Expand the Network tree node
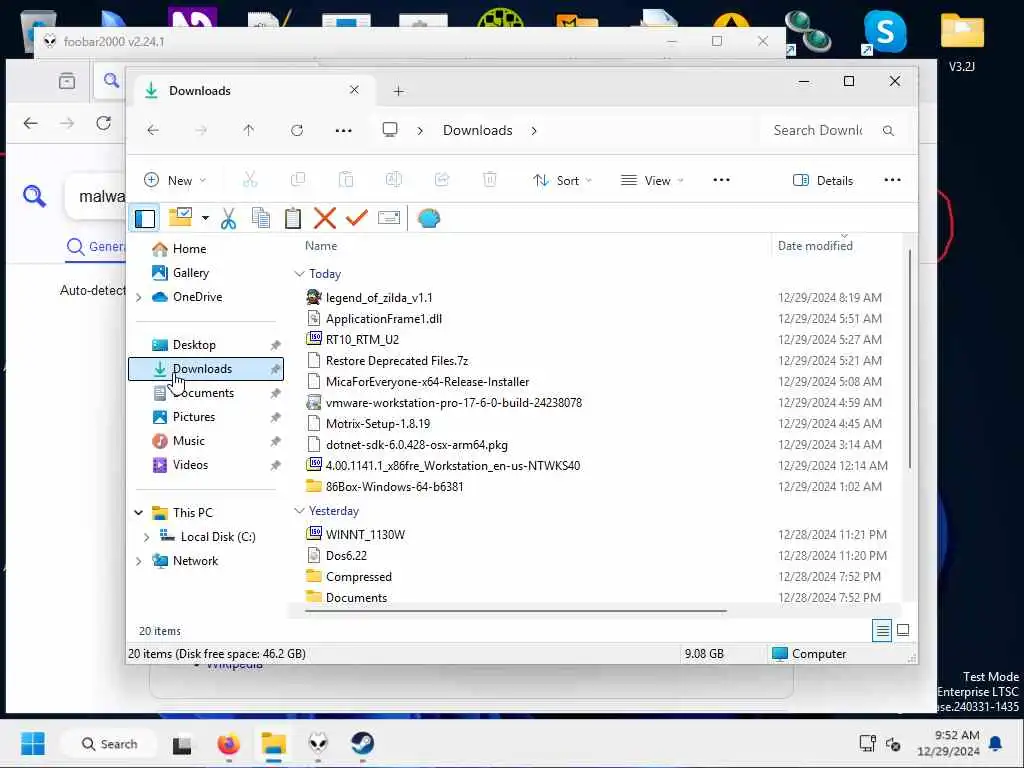Screen dimensions: 1024x768 (x=138, y=561)
